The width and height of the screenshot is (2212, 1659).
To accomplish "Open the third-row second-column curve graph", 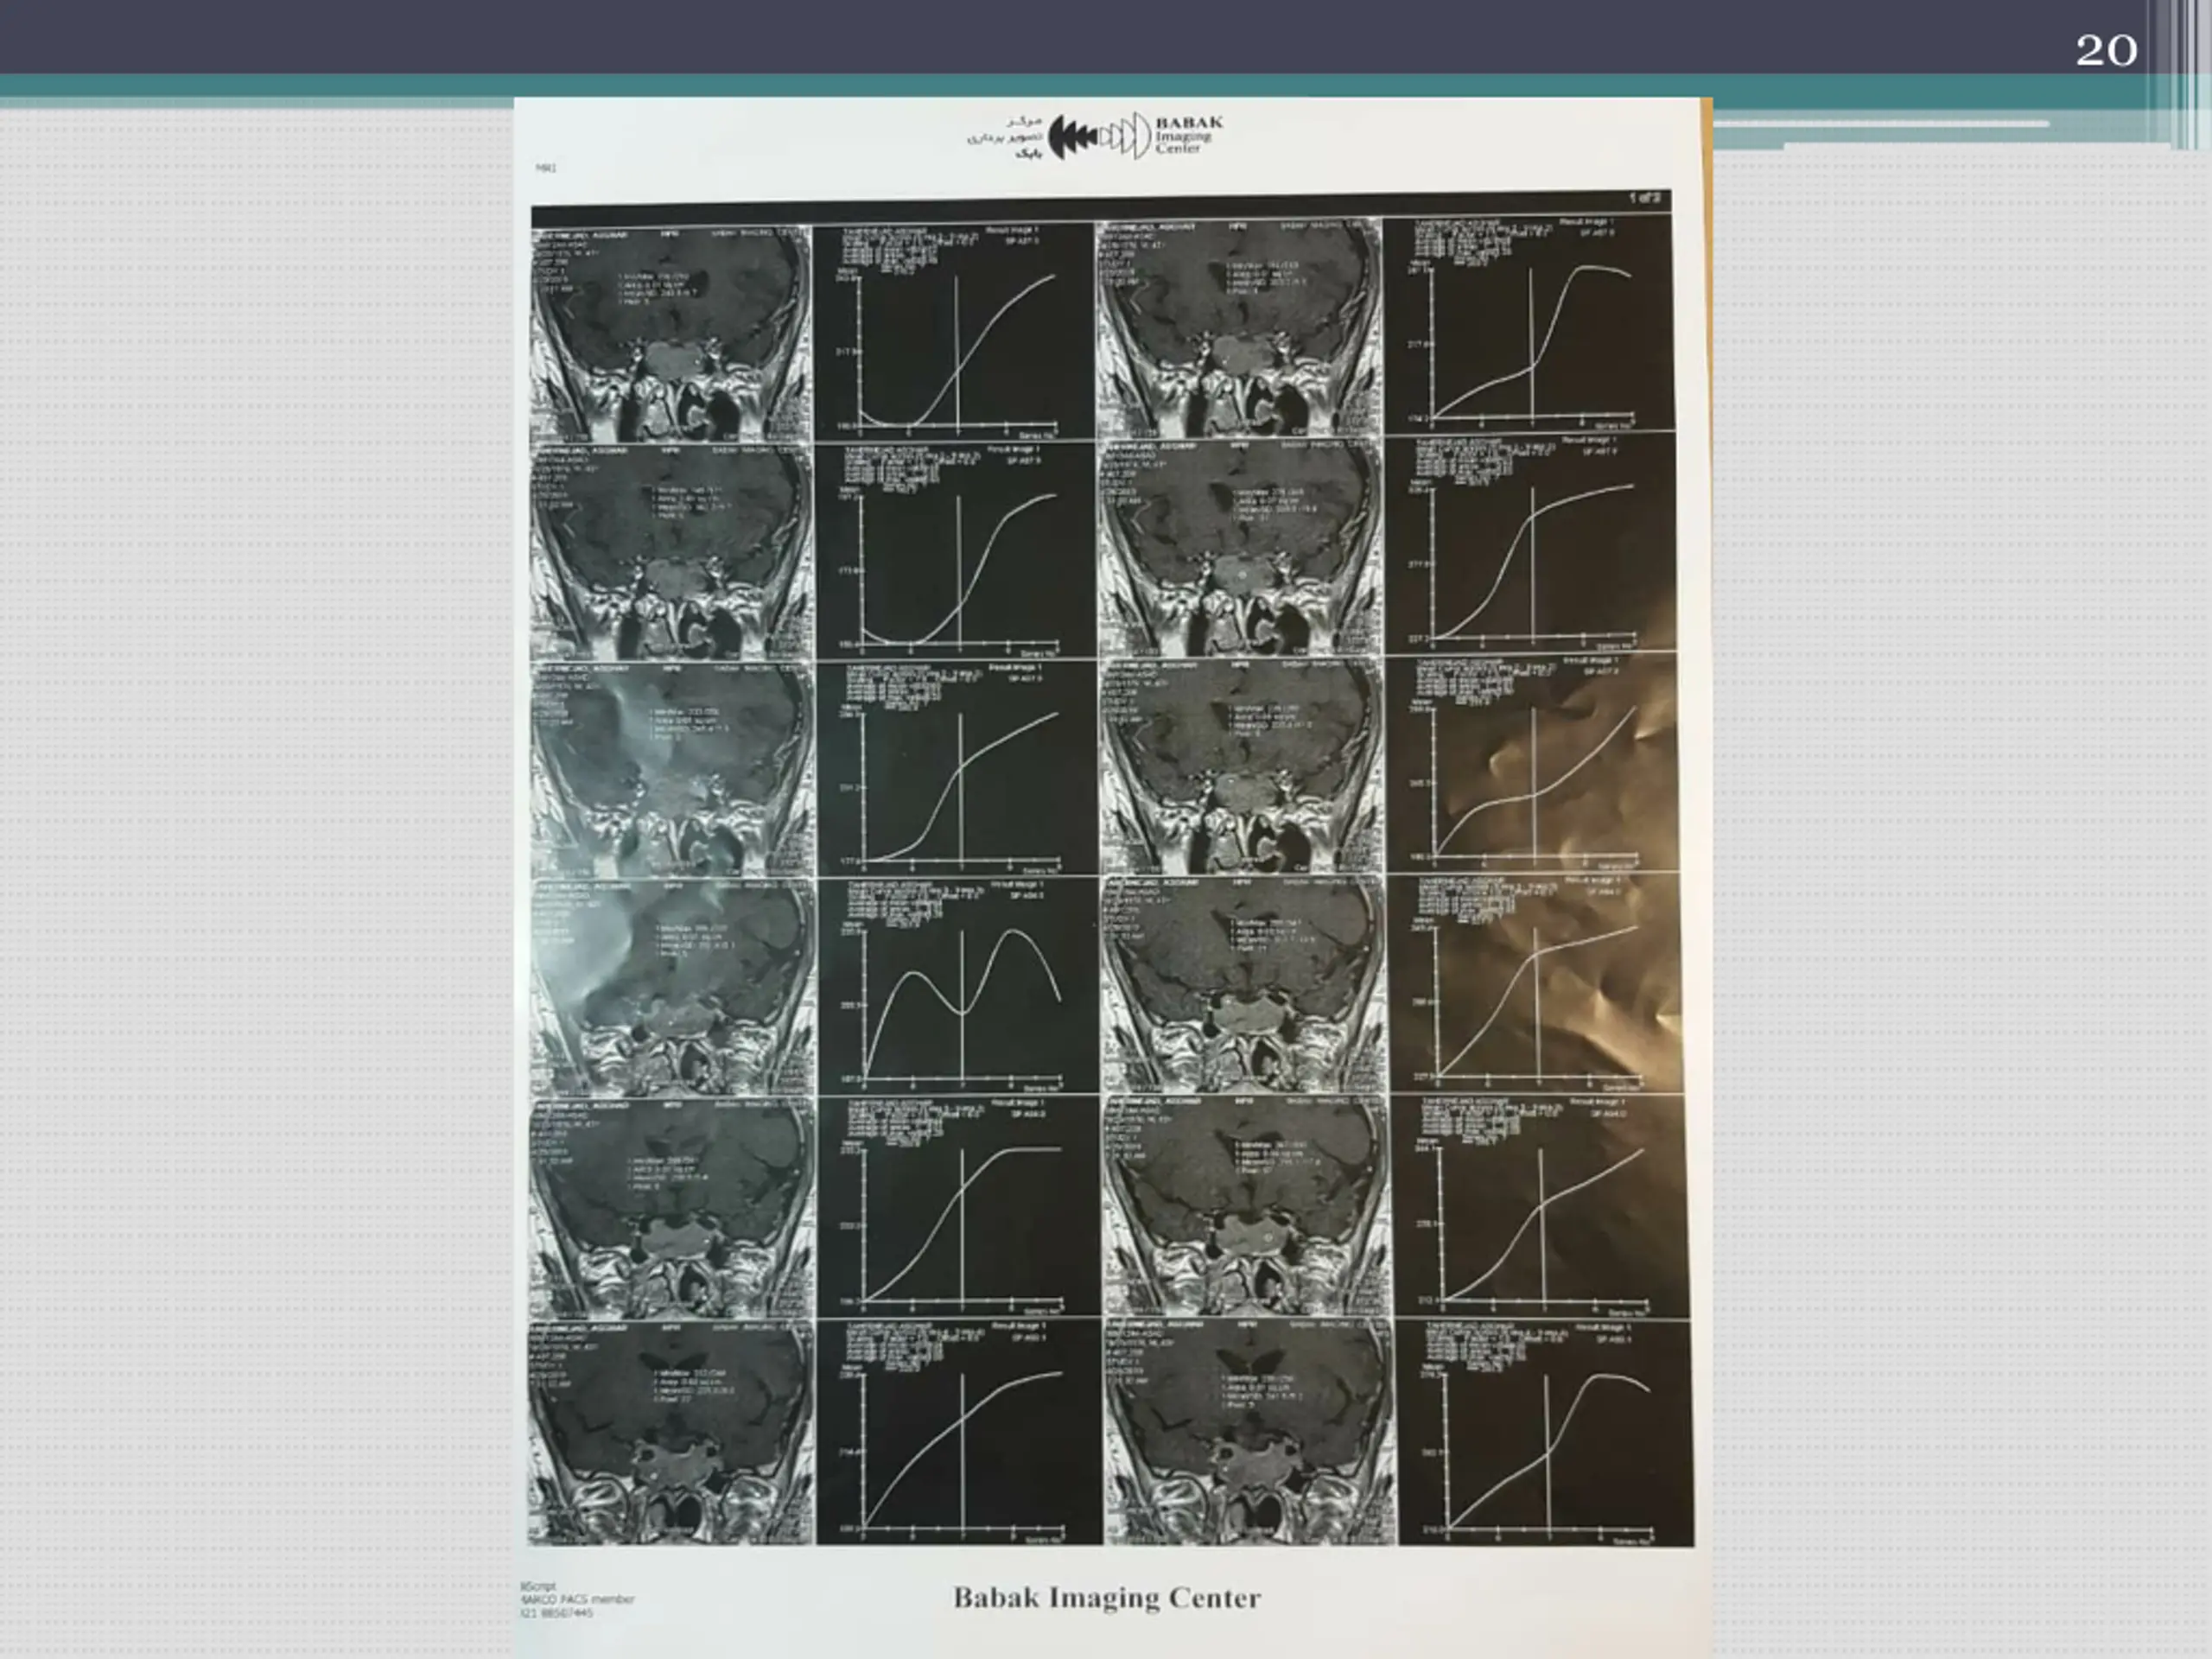I will [x=956, y=769].
